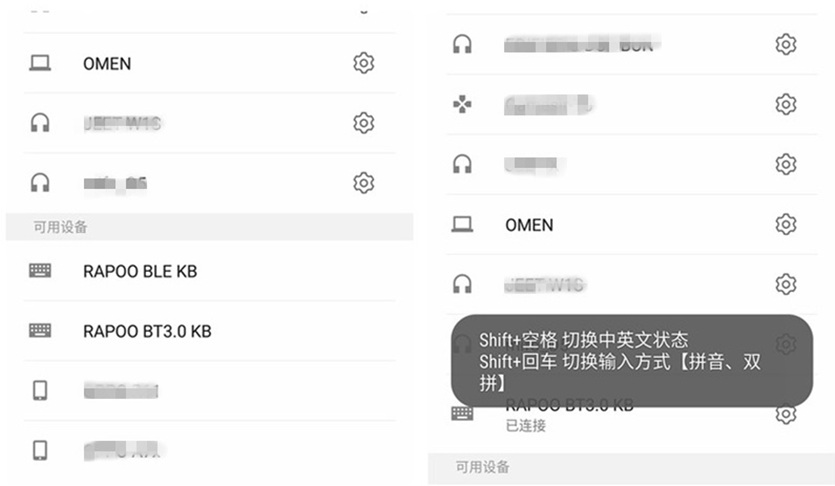Tap first blurred phone device in available list
Image resolution: width=835 pixels, height=486 pixels.
coord(210,391)
